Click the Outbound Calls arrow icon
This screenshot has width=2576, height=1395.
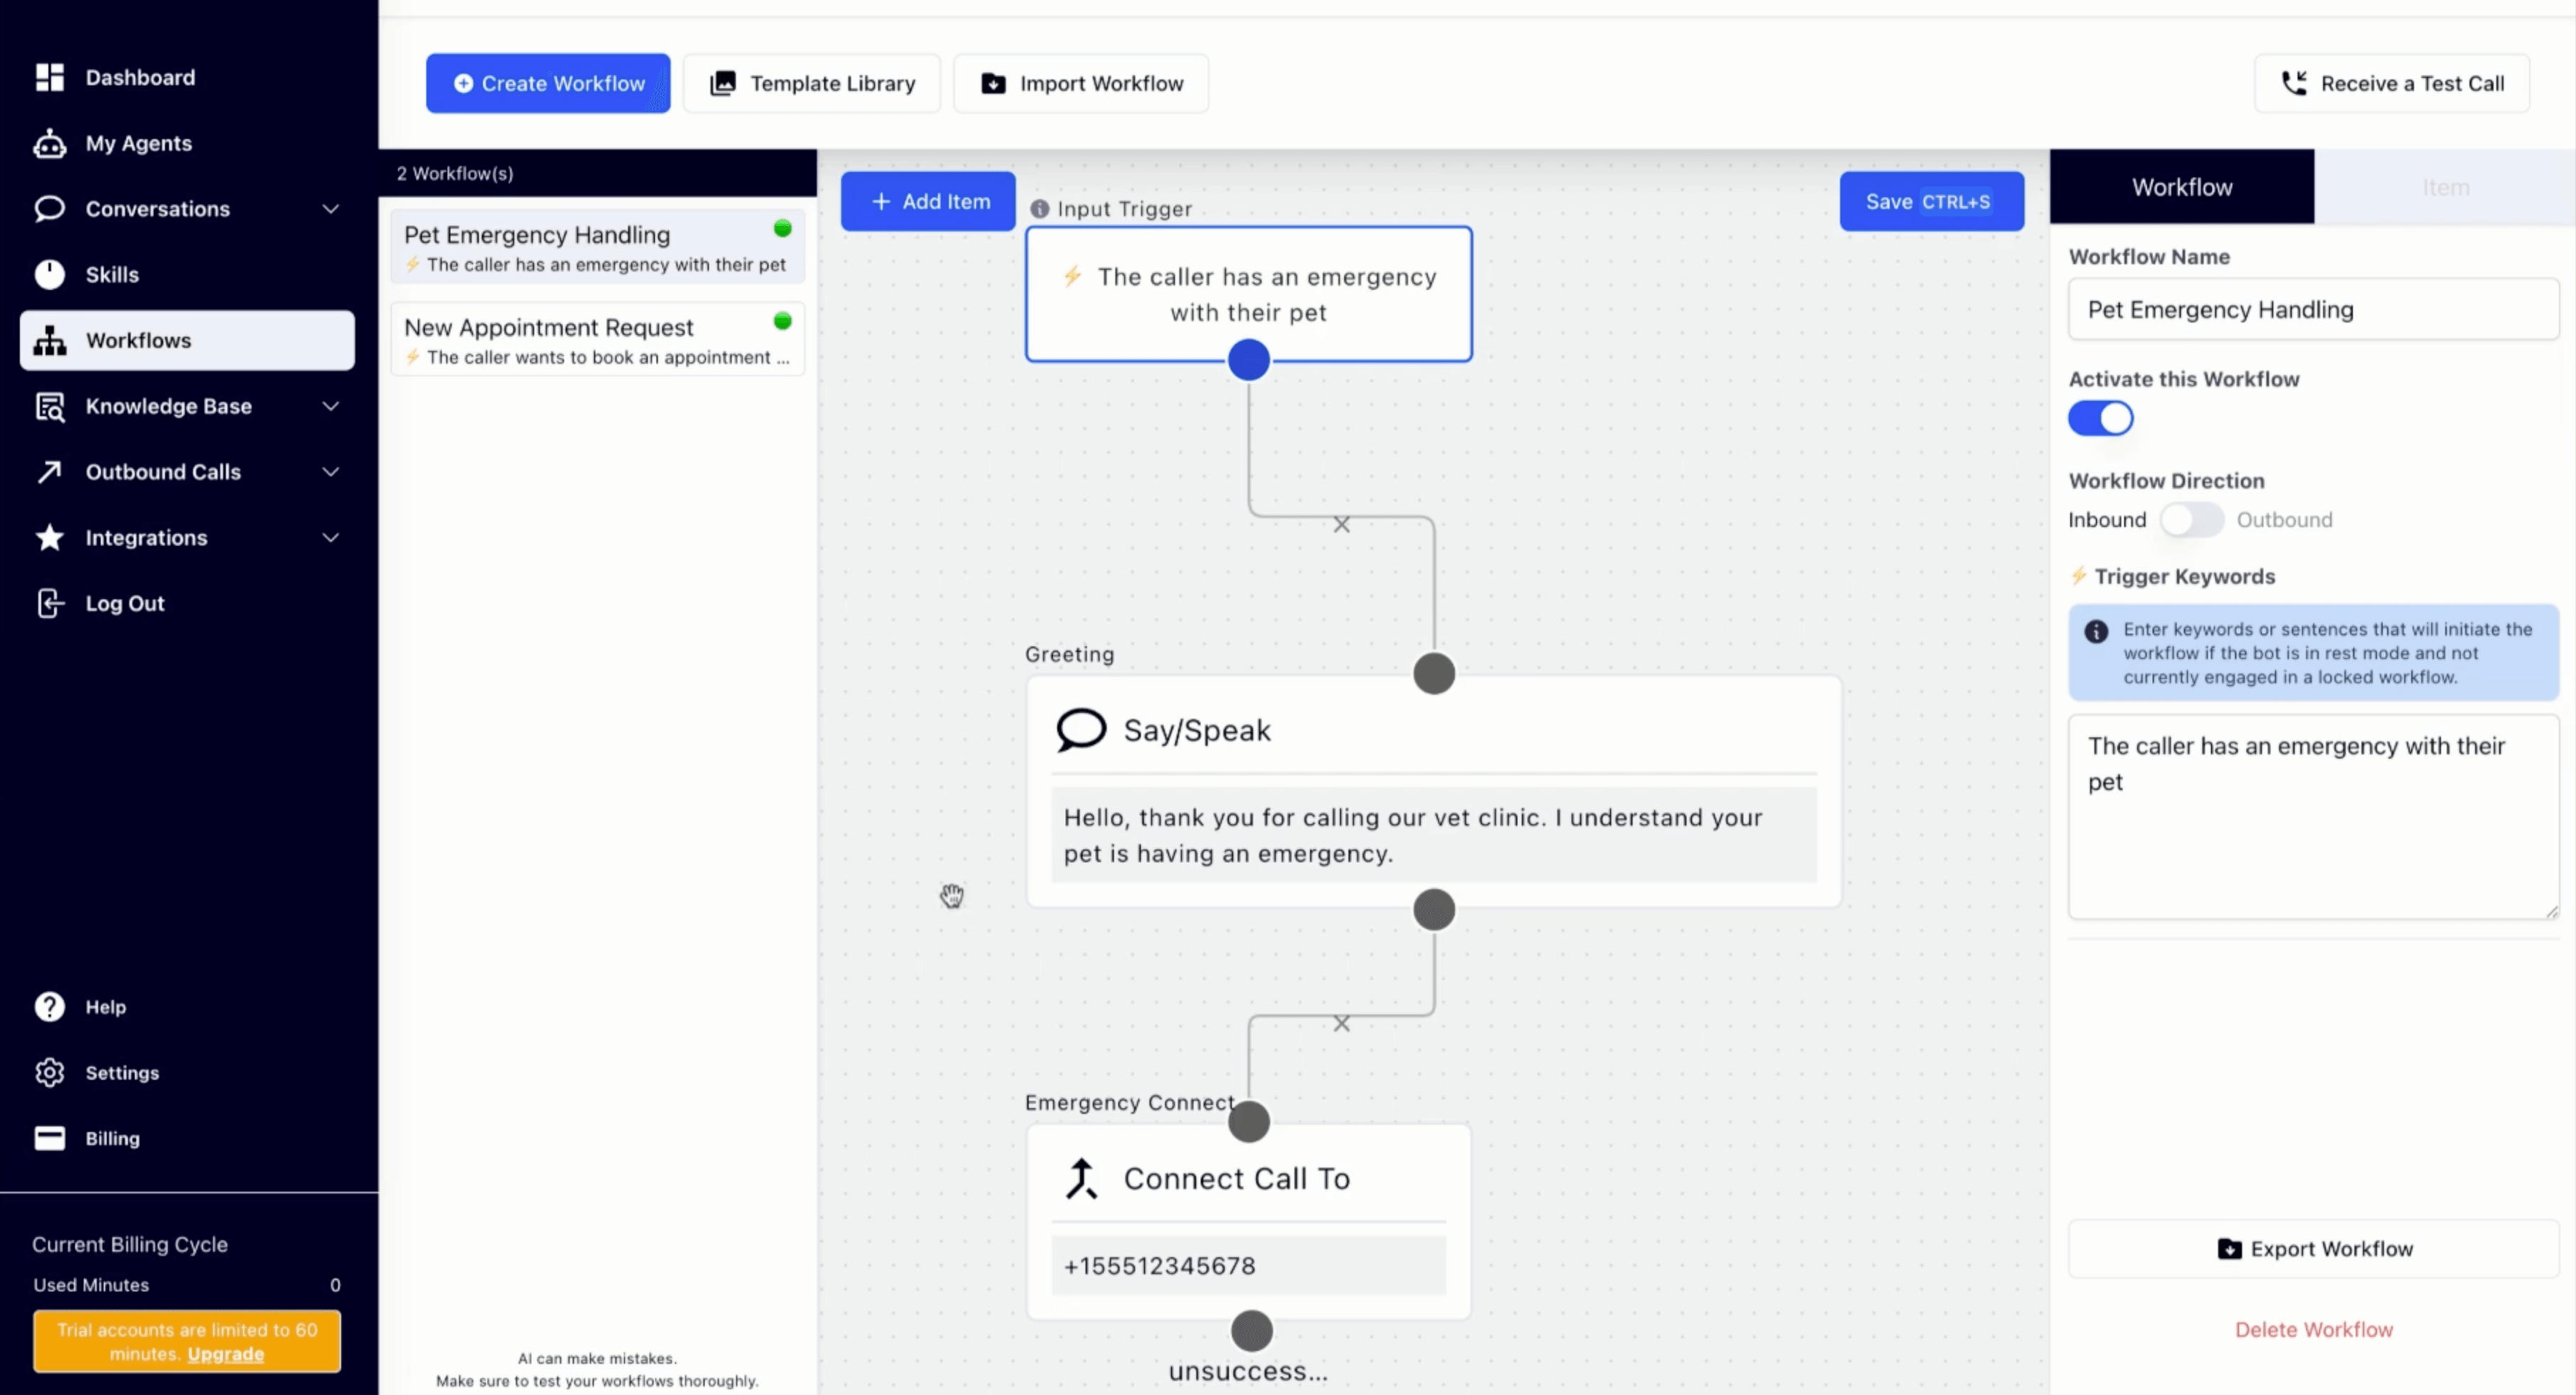click(50, 472)
